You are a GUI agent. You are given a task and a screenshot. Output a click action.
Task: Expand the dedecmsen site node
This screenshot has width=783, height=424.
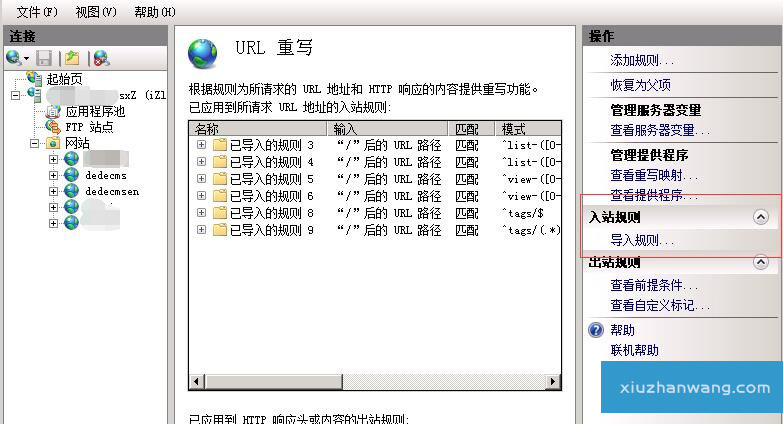[x=53, y=191]
